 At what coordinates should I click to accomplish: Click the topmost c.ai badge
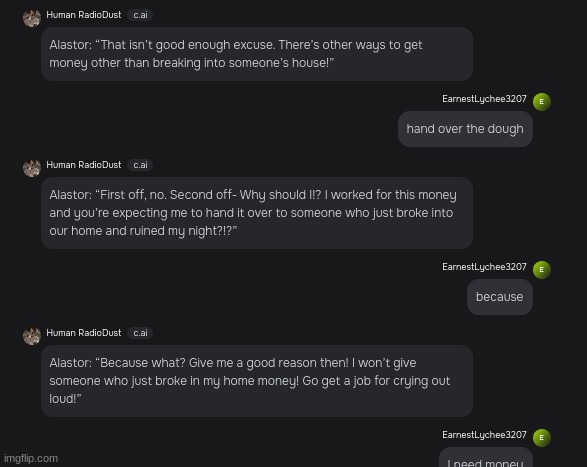(x=140, y=15)
